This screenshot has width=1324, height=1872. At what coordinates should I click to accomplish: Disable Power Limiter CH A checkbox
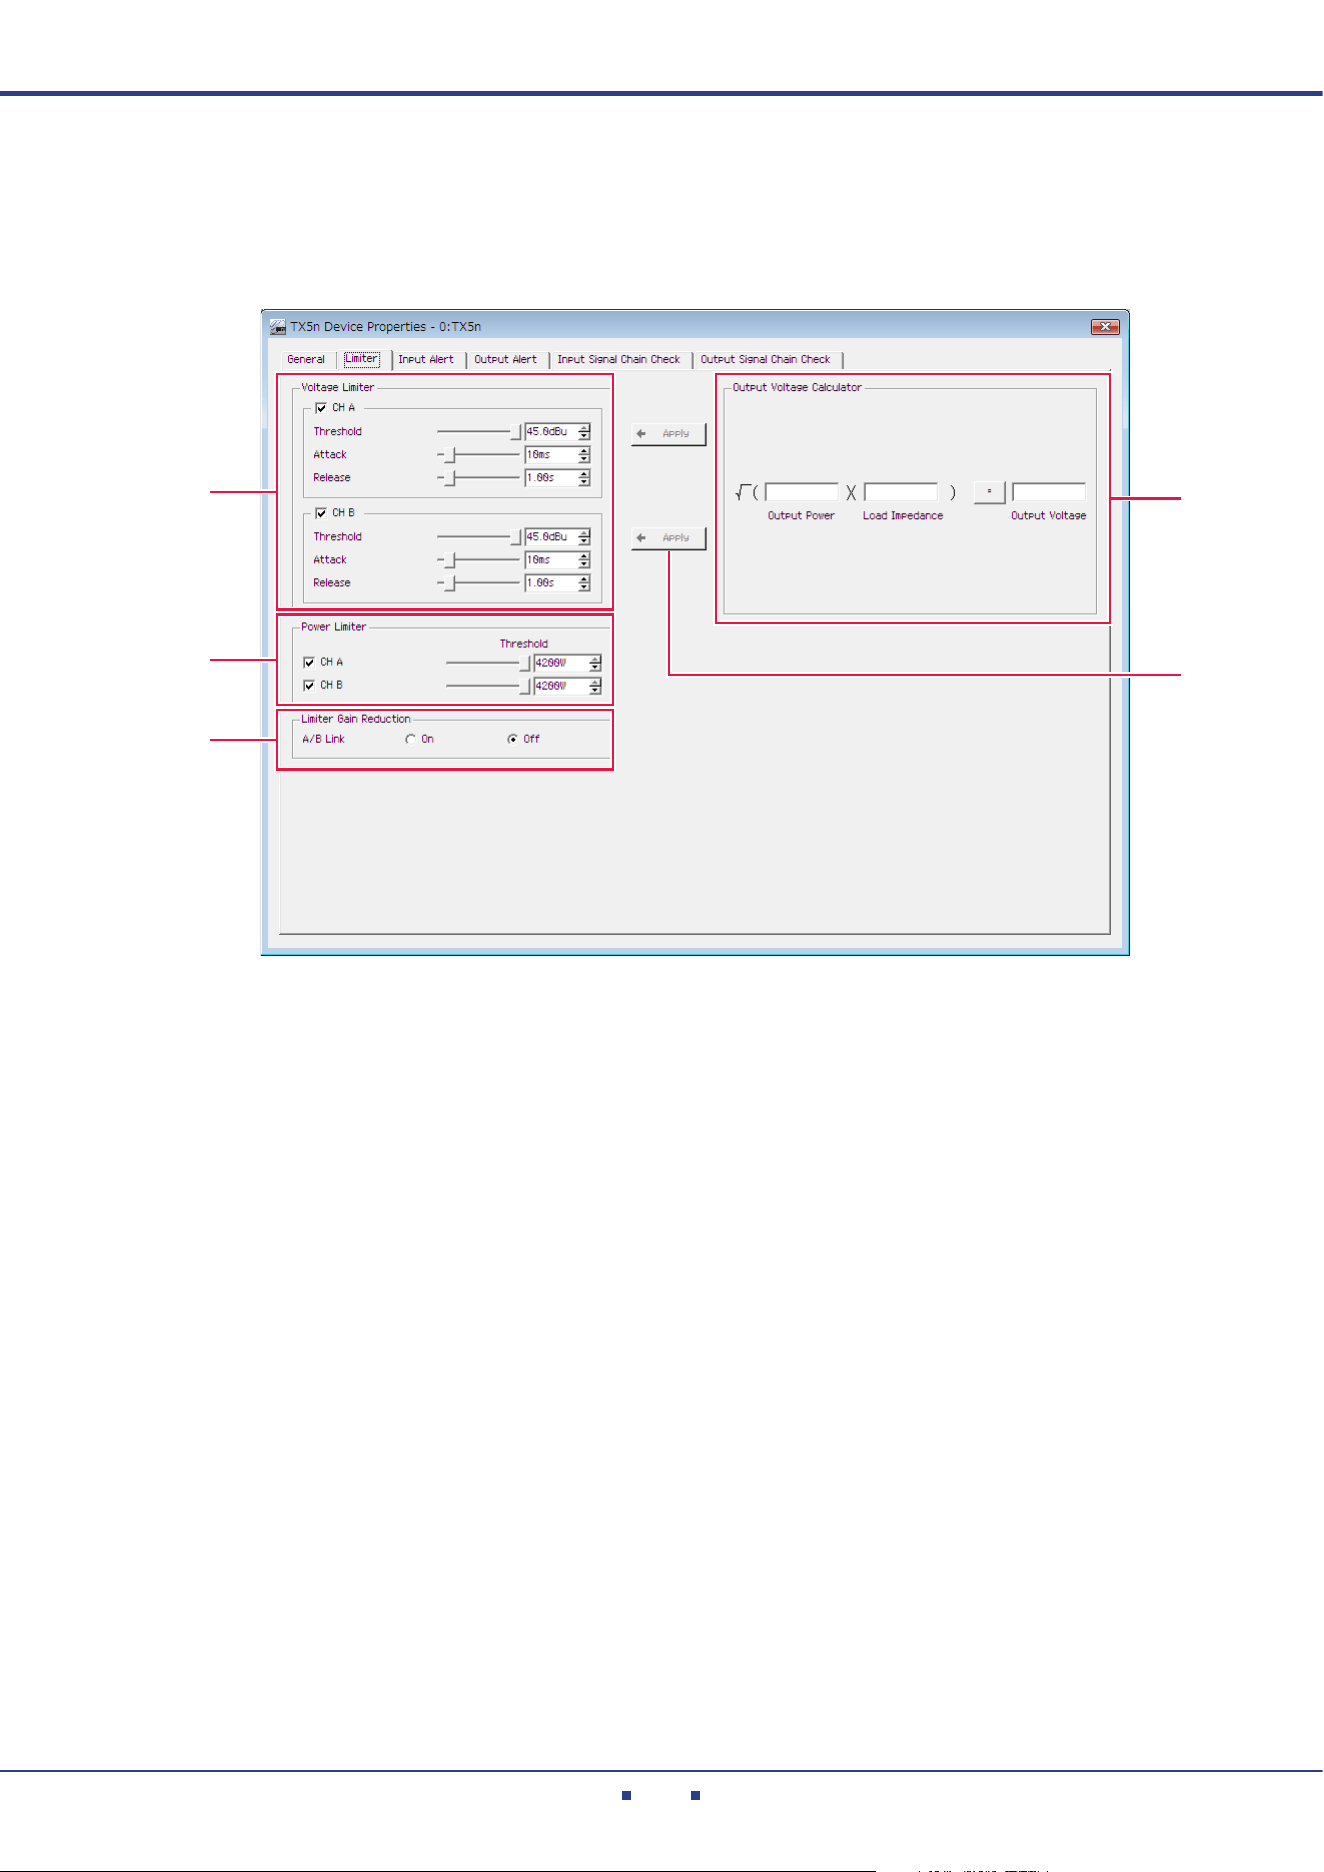[309, 662]
